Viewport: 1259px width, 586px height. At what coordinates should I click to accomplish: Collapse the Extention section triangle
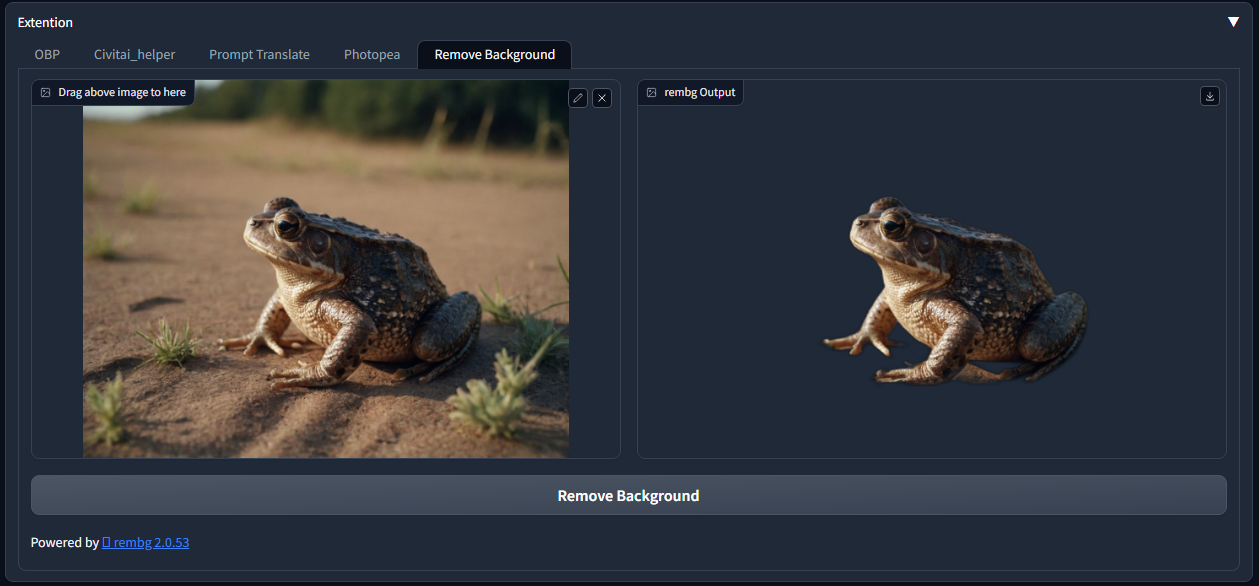[x=1233, y=22]
